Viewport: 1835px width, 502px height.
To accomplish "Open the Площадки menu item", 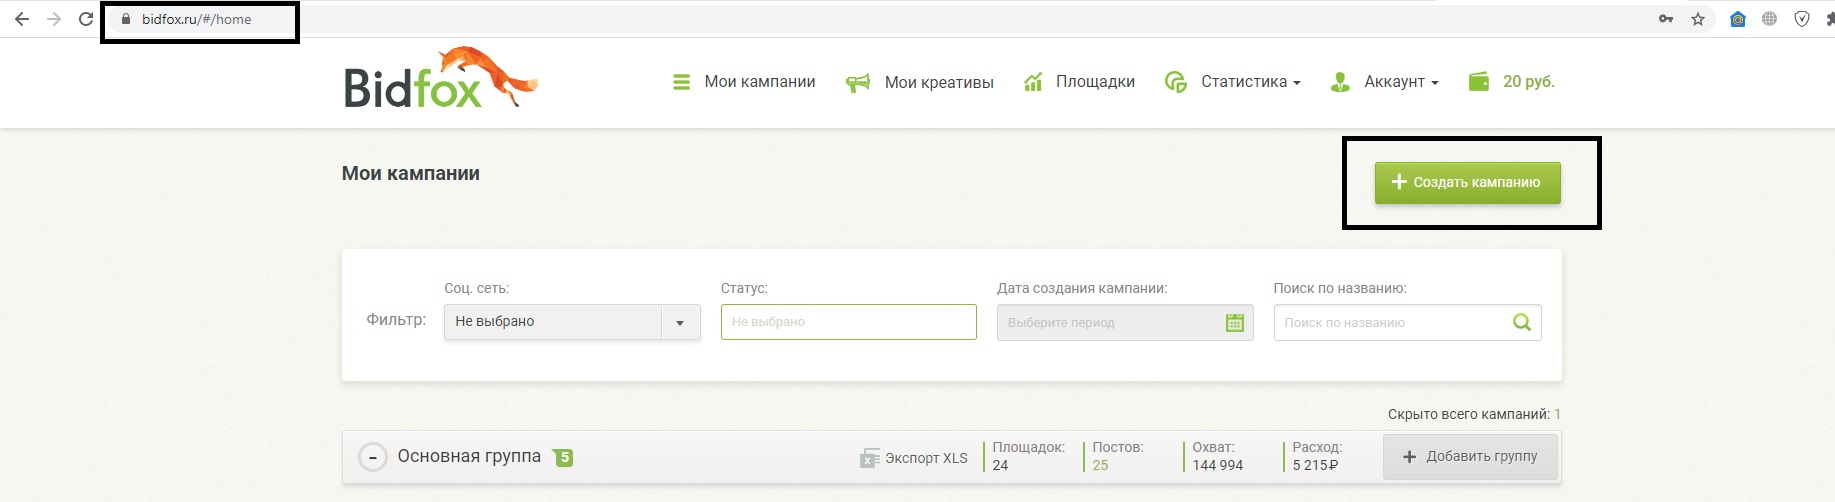I will [x=1095, y=82].
